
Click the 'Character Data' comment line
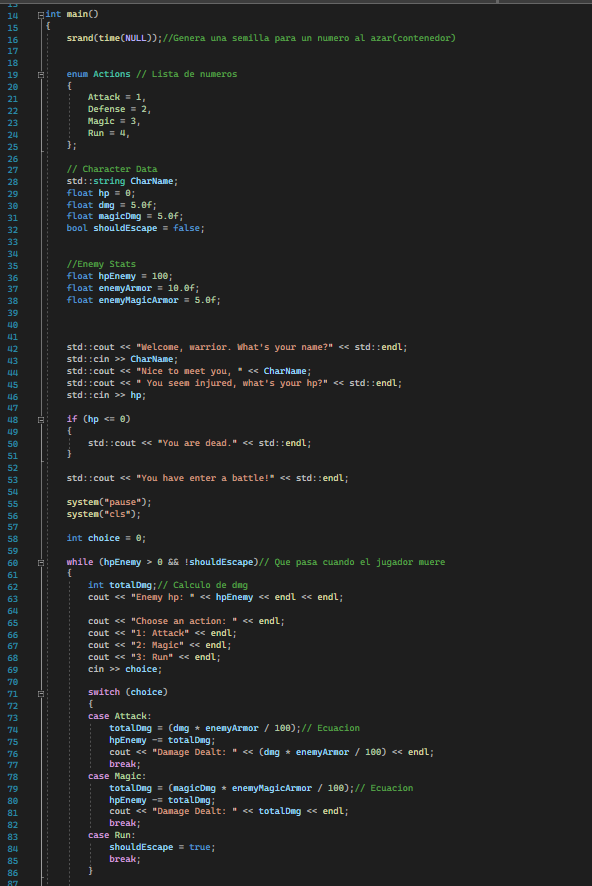pos(112,169)
